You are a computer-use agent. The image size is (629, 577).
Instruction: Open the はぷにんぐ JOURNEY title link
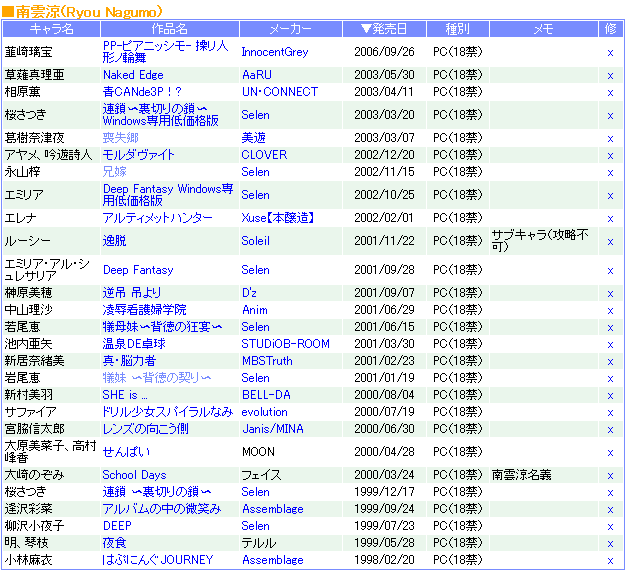pos(158,560)
